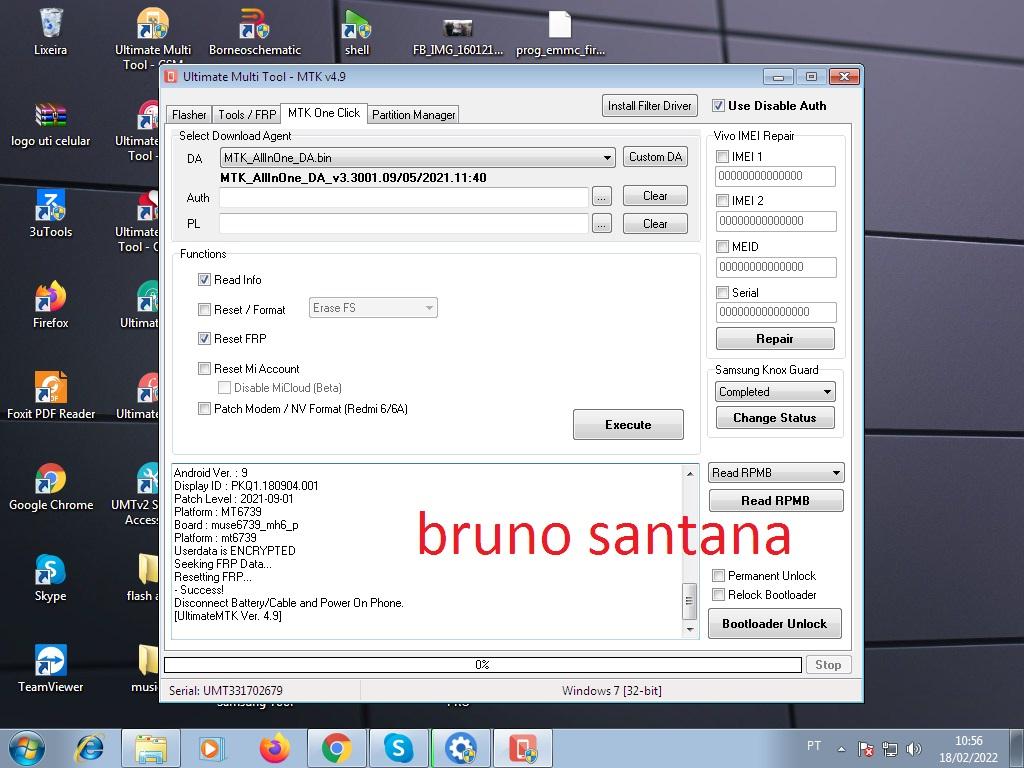Select the Google Chrome desktop shortcut
The width and height of the screenshot is (1024, 768).
[x=50, y=487]
